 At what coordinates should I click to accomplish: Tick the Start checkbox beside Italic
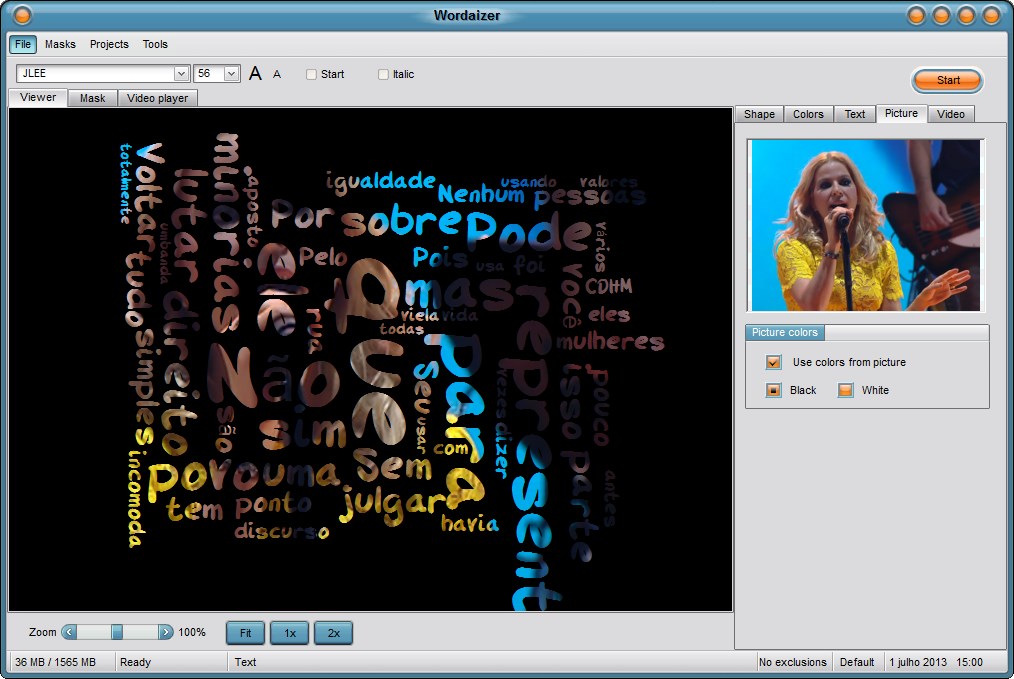(x=311, y=74)
